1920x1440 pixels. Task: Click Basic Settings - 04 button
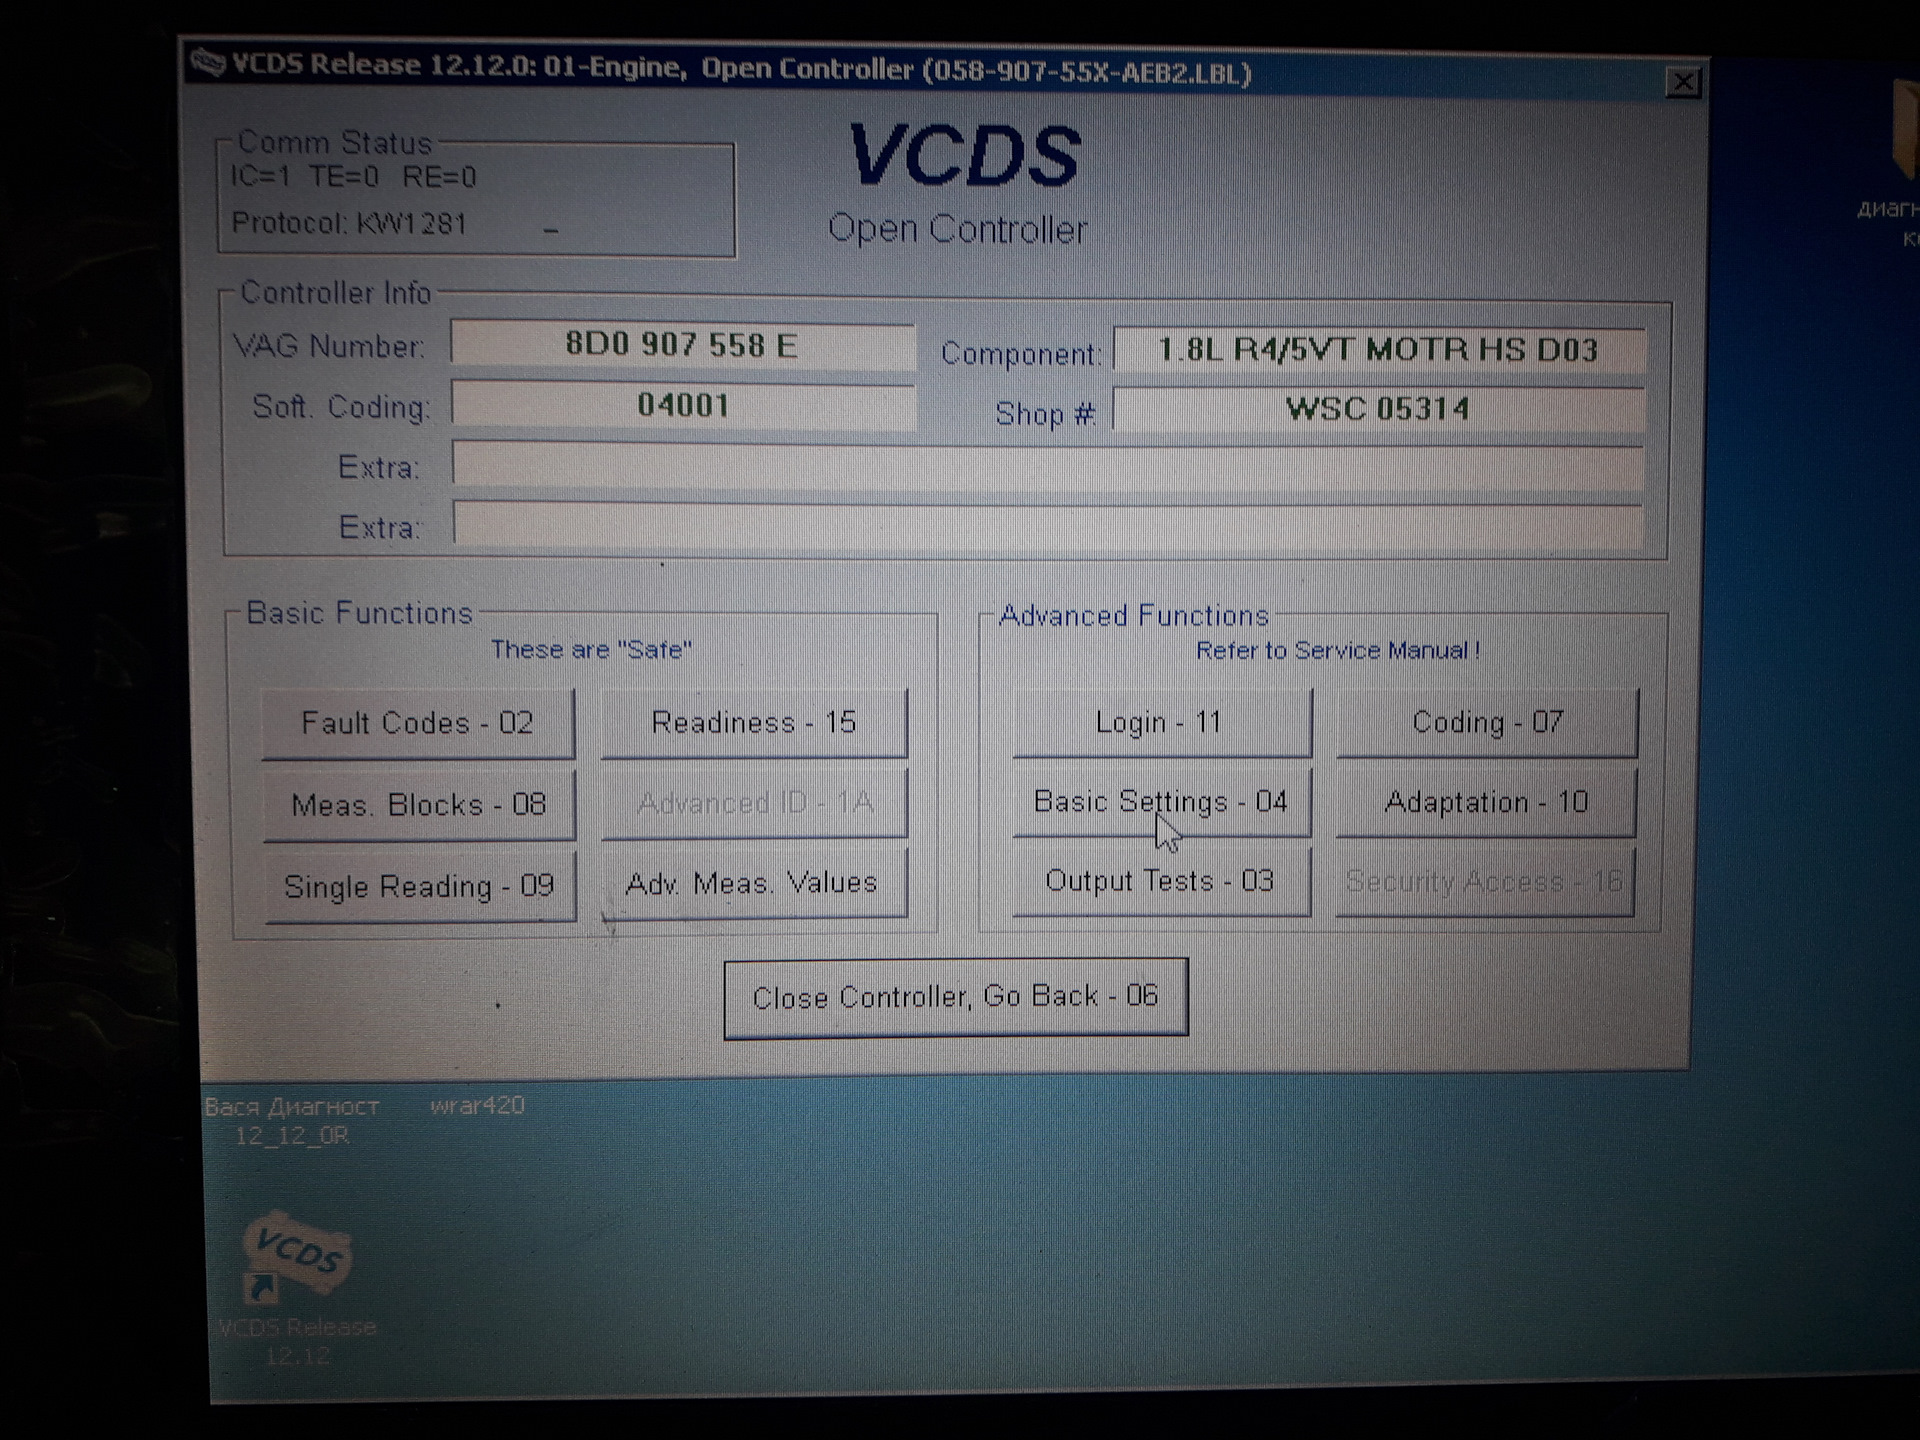point(1160,802)
